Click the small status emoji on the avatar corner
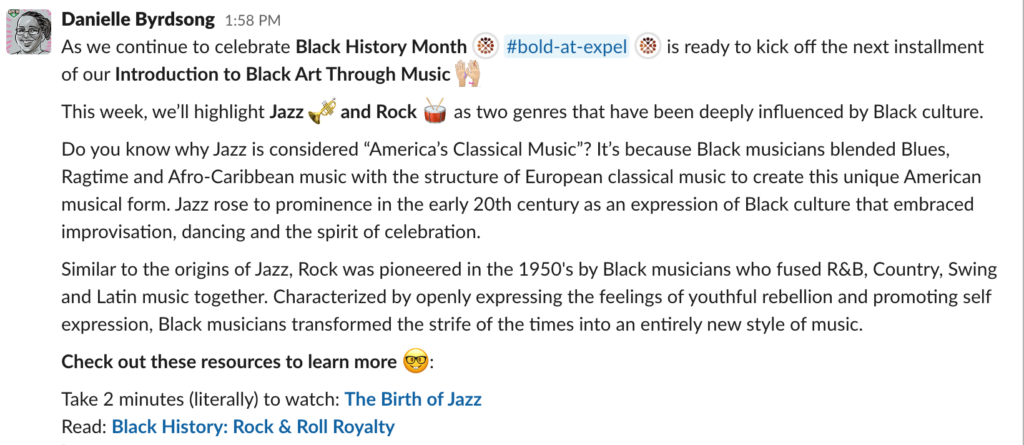This screenshot has height=445, width=1024. (x=10, y=14)
